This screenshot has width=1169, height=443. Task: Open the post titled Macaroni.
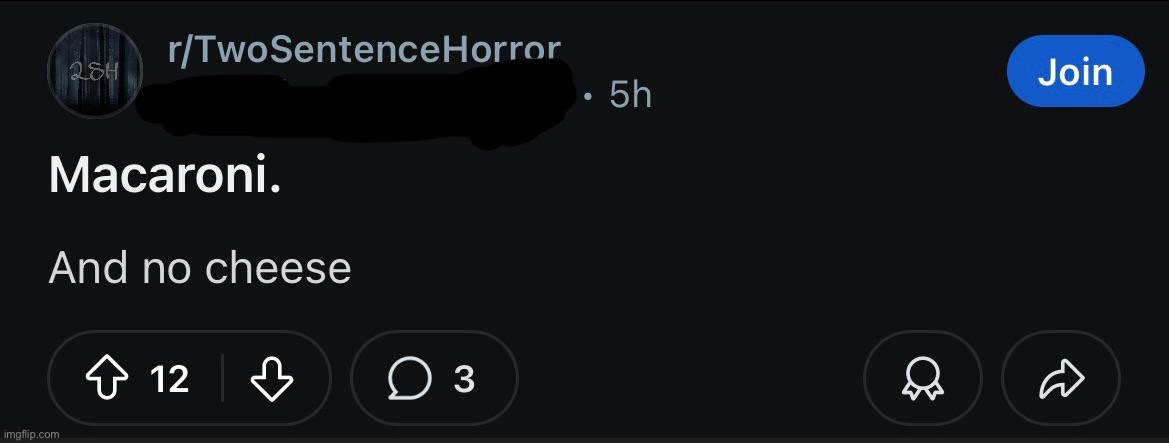[165, 177]
